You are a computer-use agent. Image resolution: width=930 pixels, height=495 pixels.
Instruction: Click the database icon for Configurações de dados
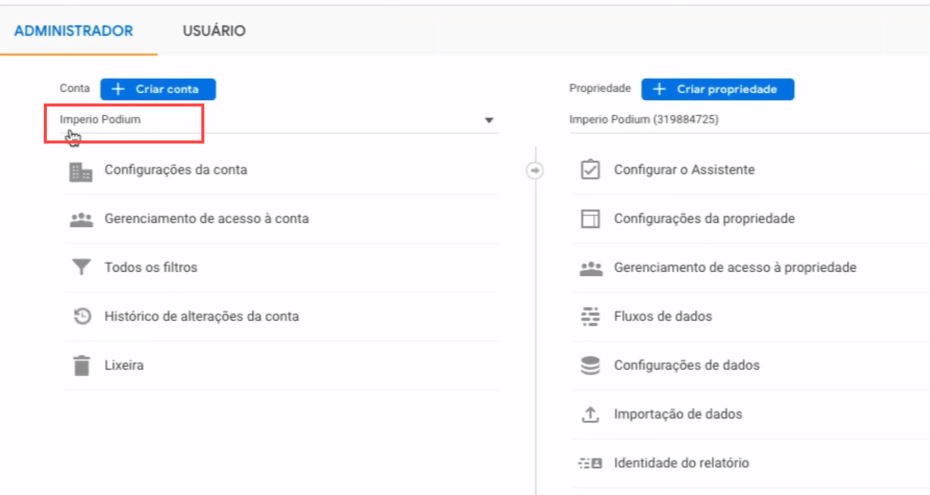[590, 366]
